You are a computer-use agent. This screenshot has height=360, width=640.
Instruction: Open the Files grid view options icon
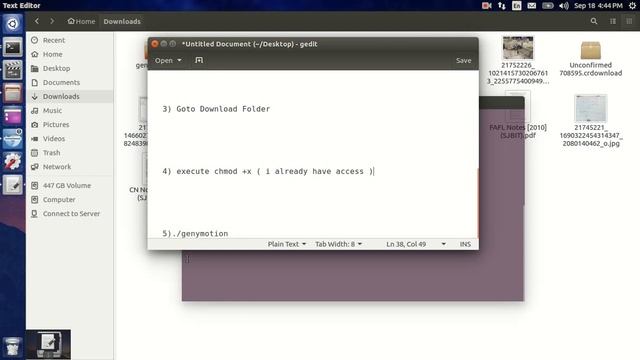click(629, 21)
